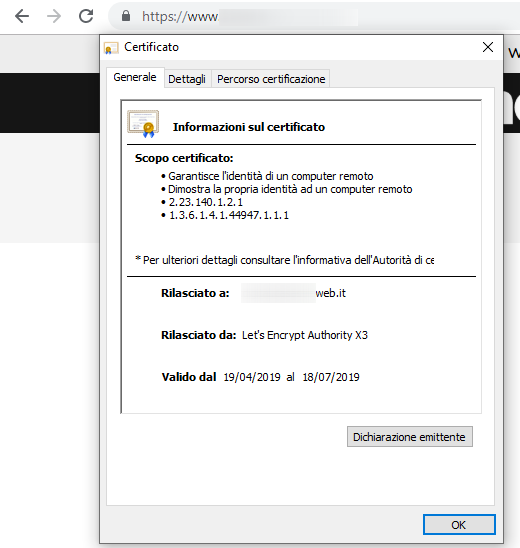Click the certificate icon in title bar

click(x=111, y=48)
